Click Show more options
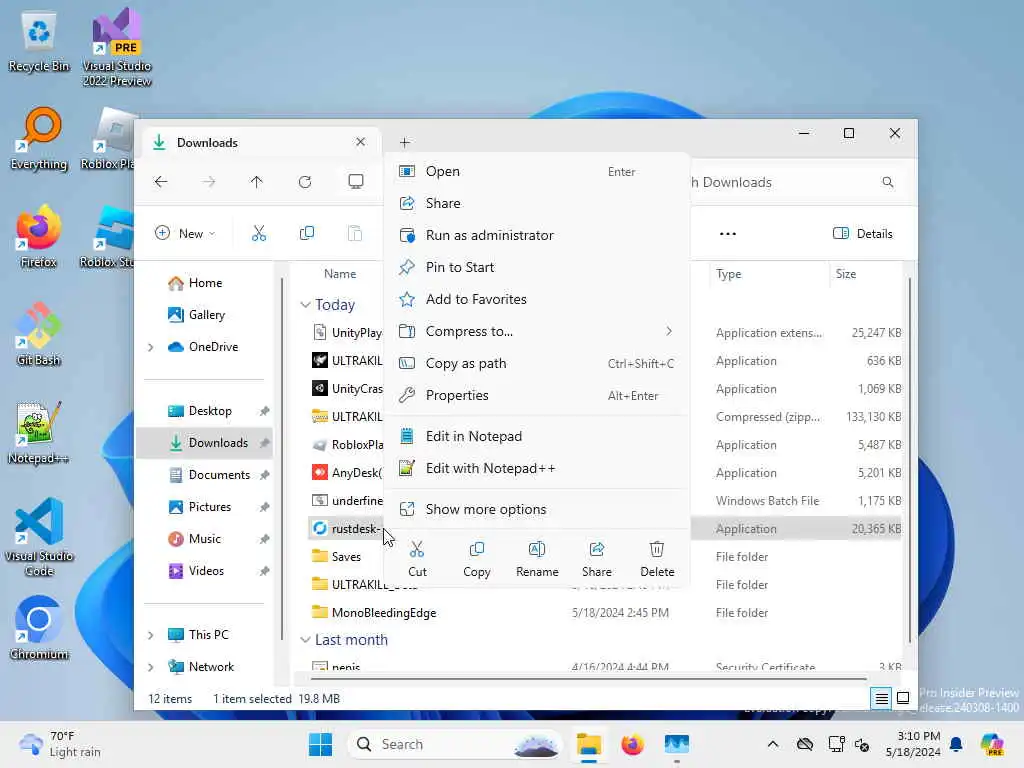1024x768 pixels. pos(536,509)
